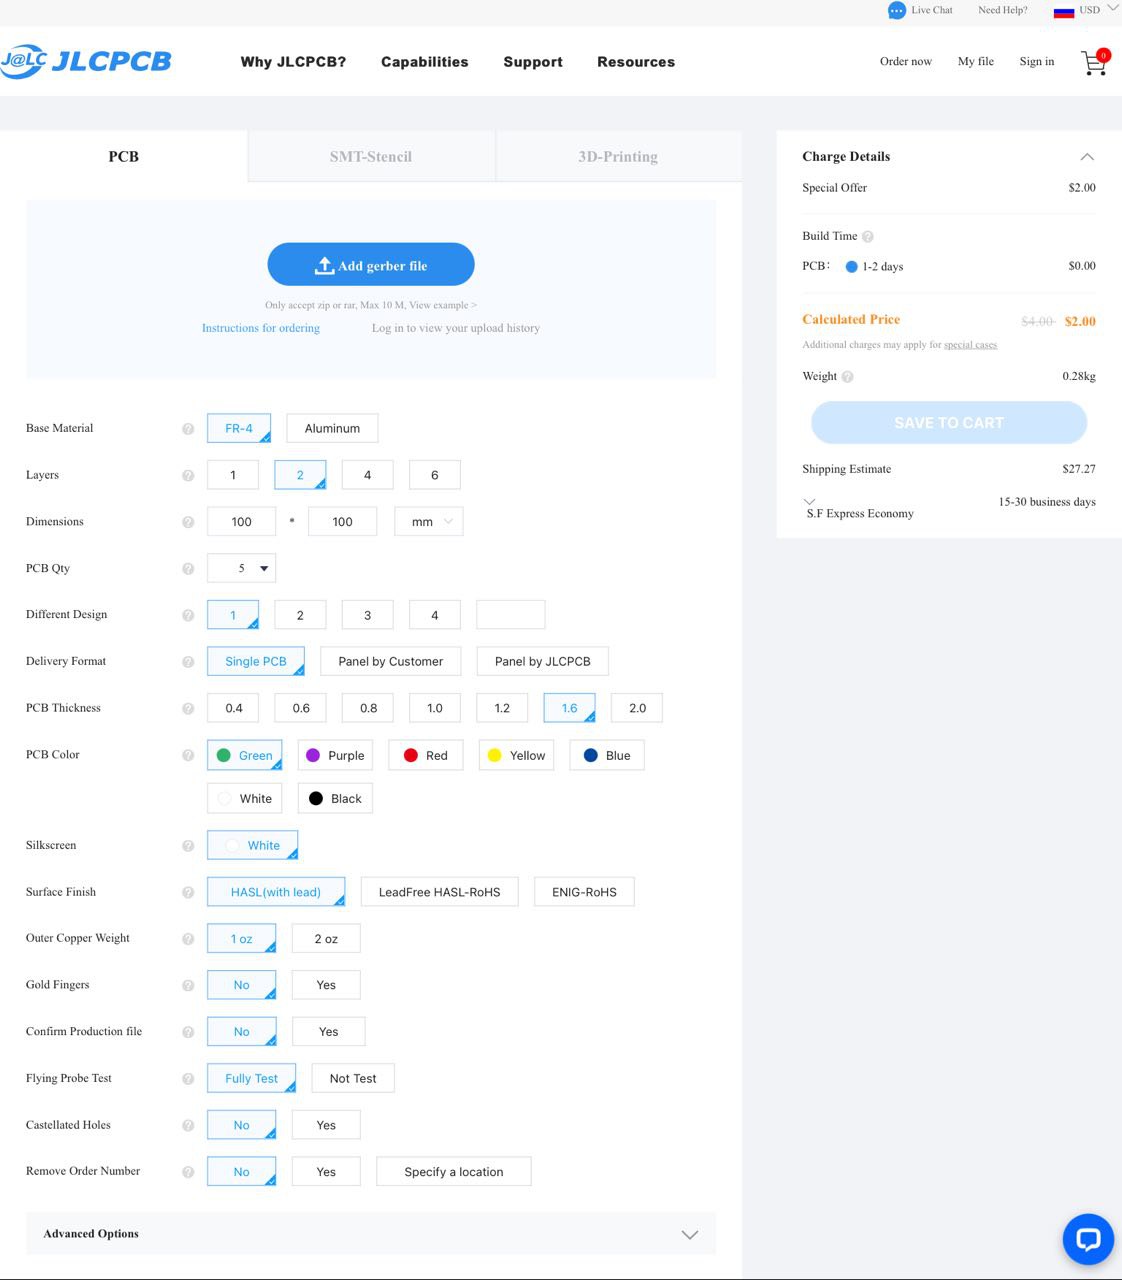
Task: Collapse the Charge Details panel
Action: point(1087,157)
